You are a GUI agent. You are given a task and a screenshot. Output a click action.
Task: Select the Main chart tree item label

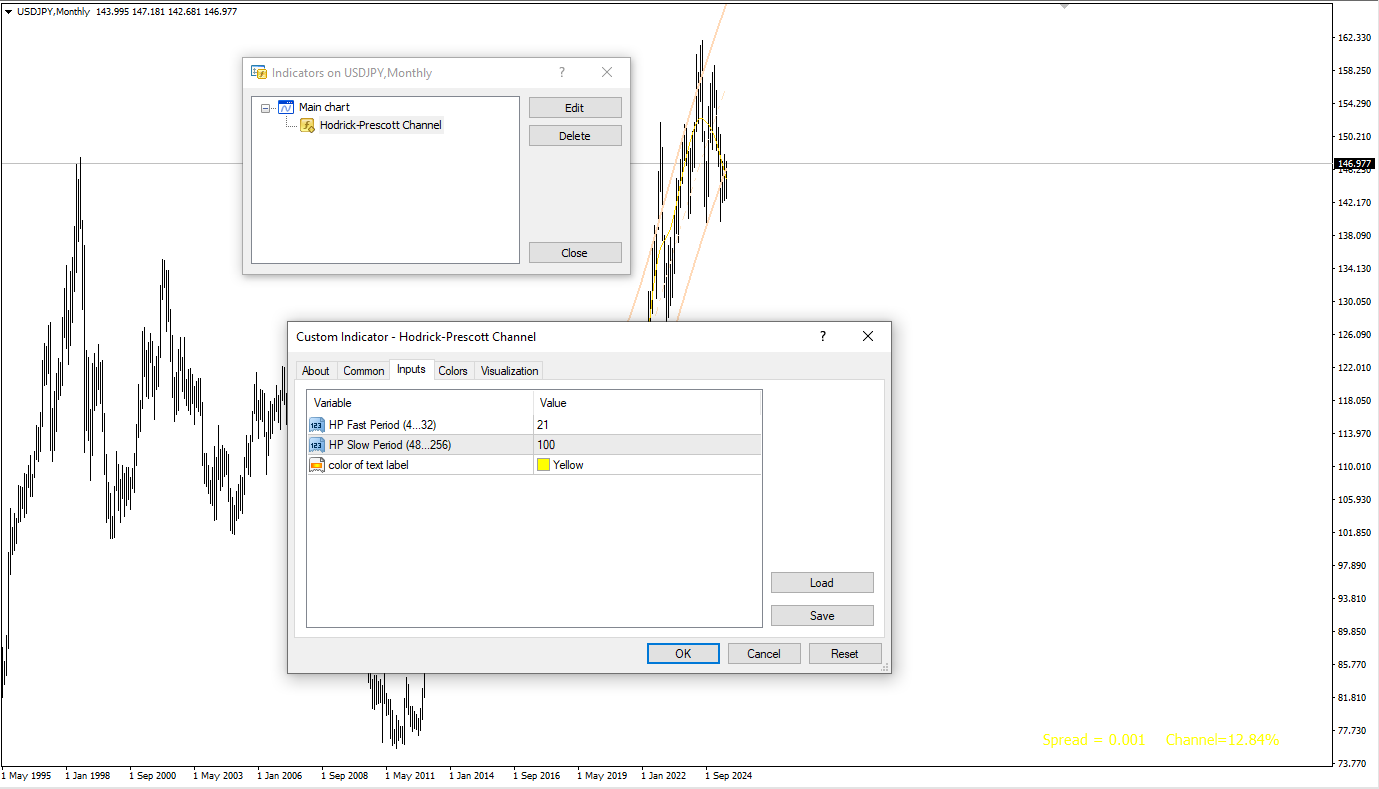coord(324,107)
